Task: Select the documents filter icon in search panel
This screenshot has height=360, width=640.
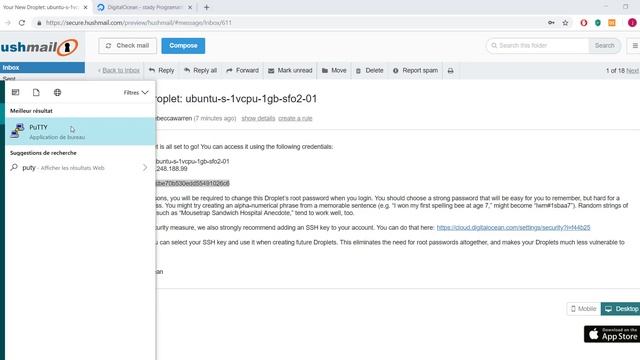Action: click(x=36, y=92)
